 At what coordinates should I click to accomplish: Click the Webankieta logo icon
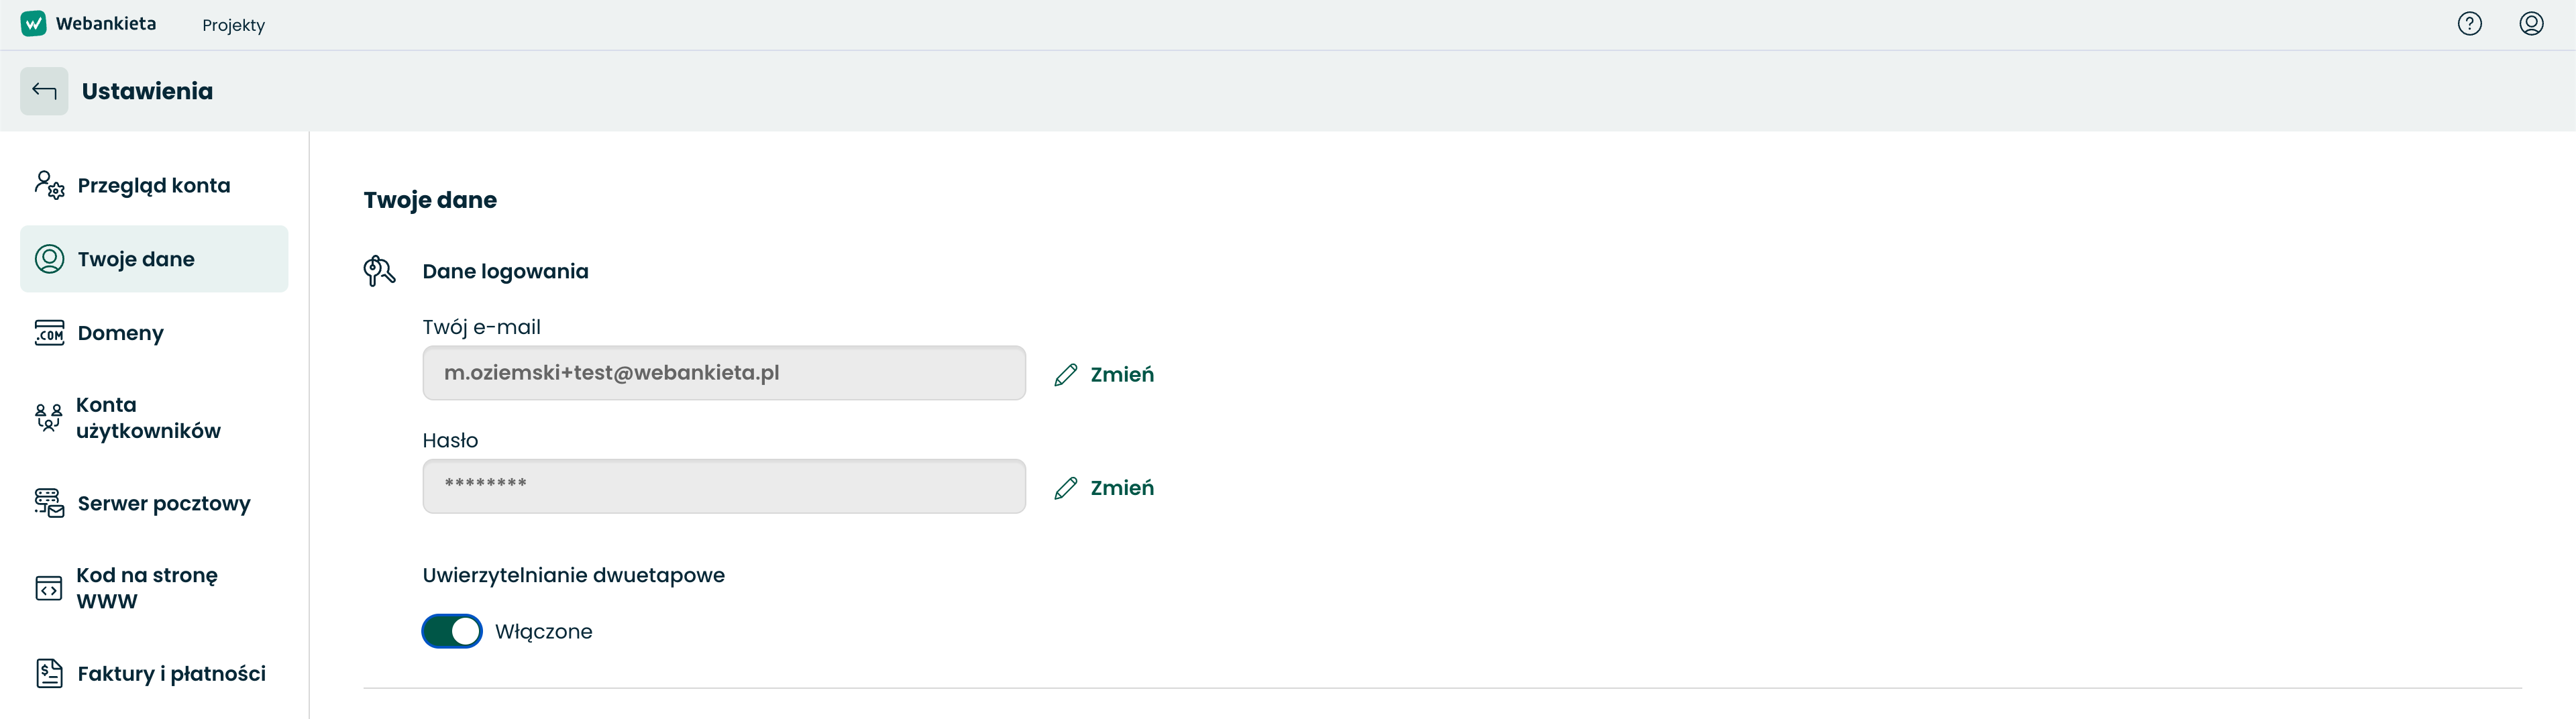(x=33, y=23)
